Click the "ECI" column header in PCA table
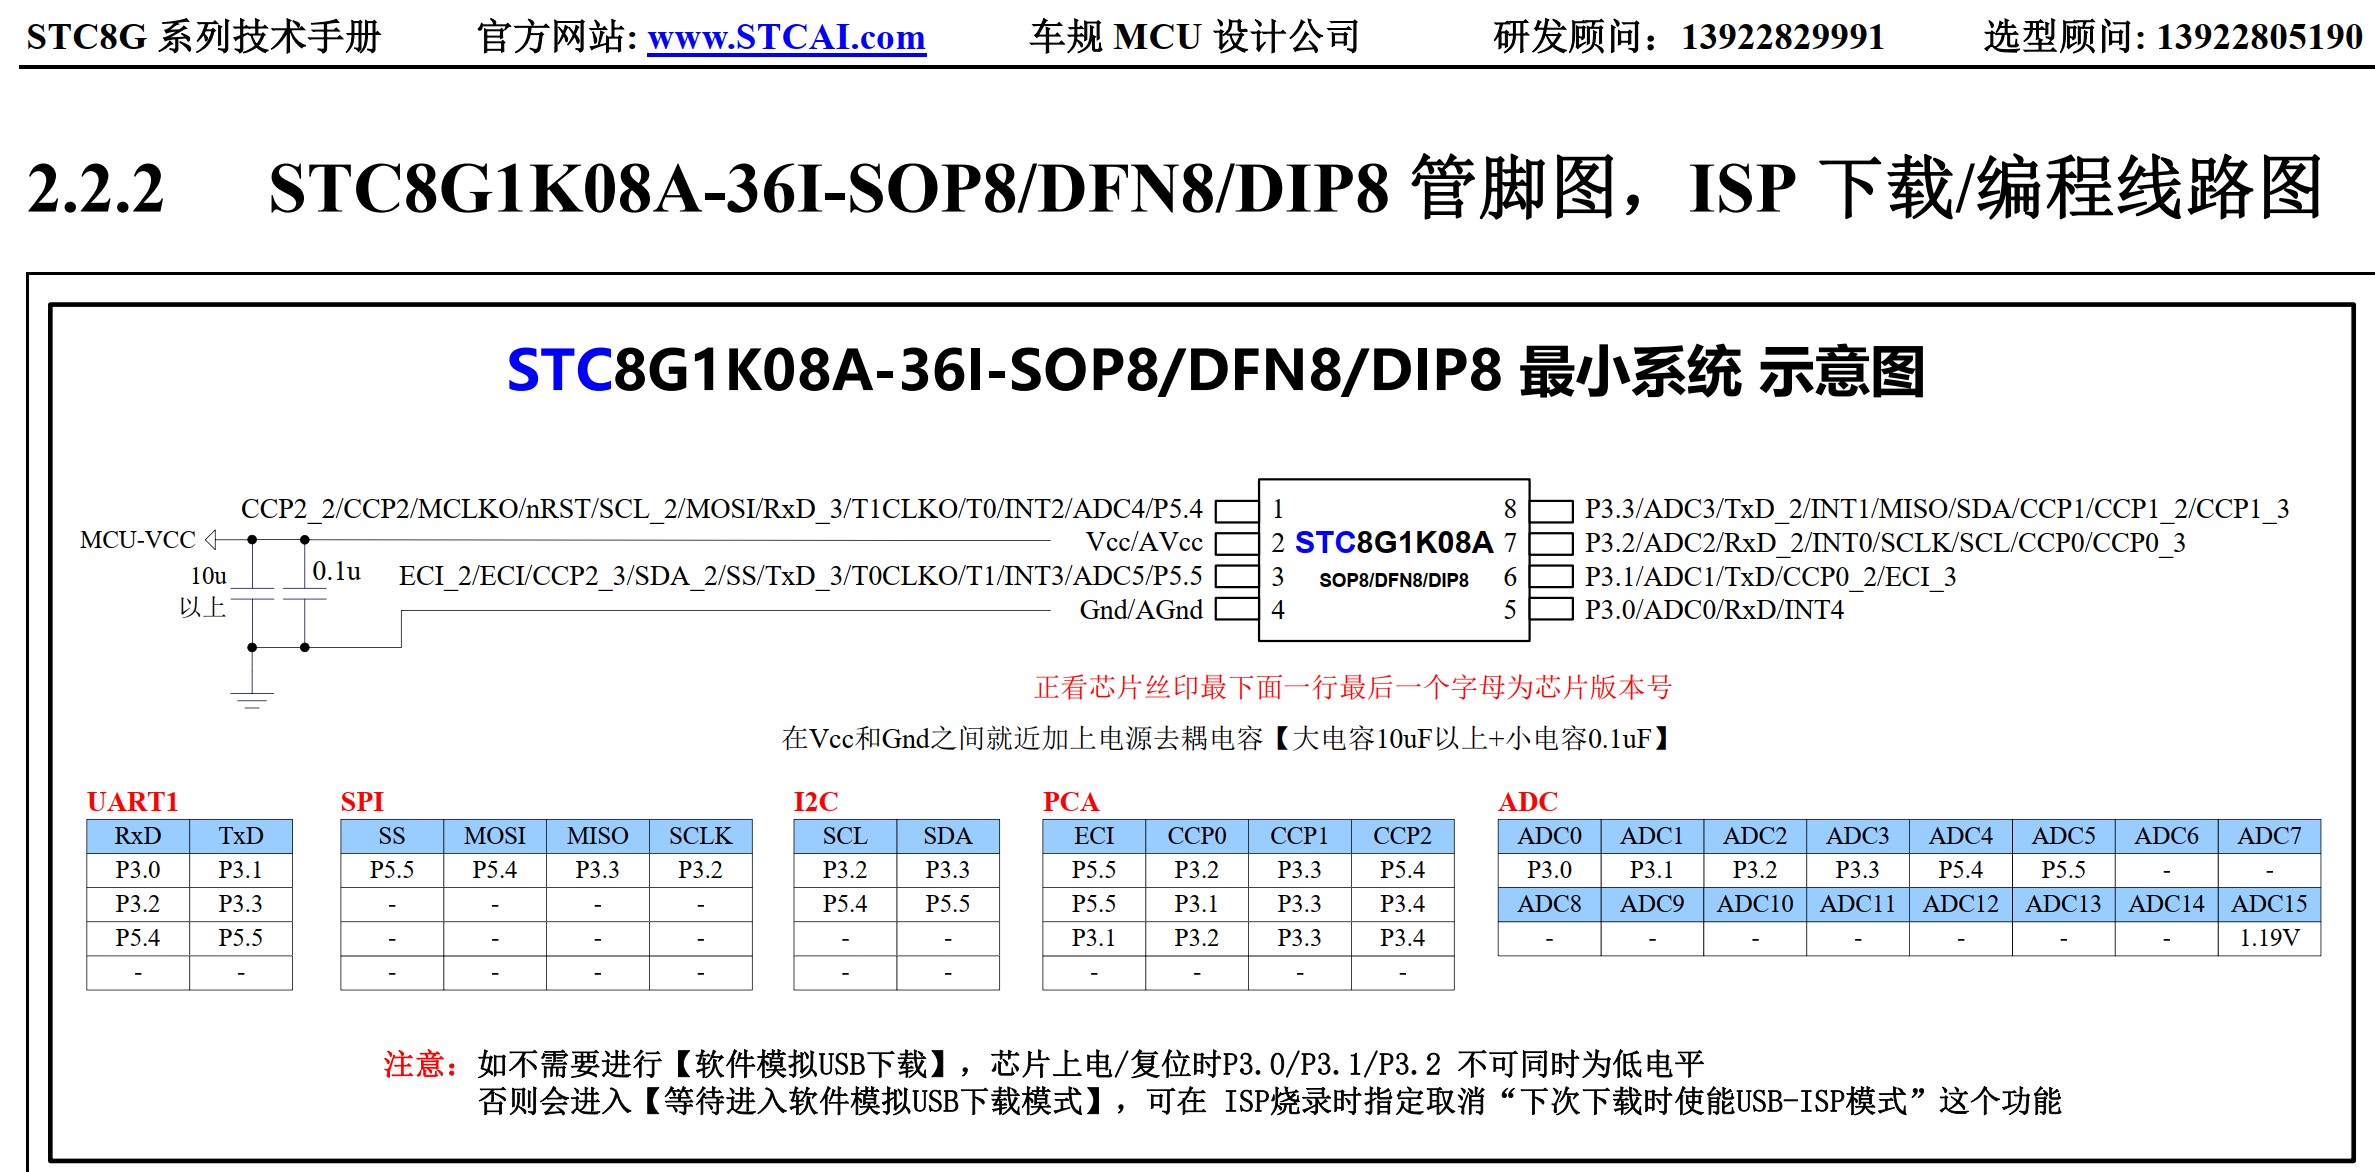Viewport: 2375px width, 1172px height. tap(1094, 836)
